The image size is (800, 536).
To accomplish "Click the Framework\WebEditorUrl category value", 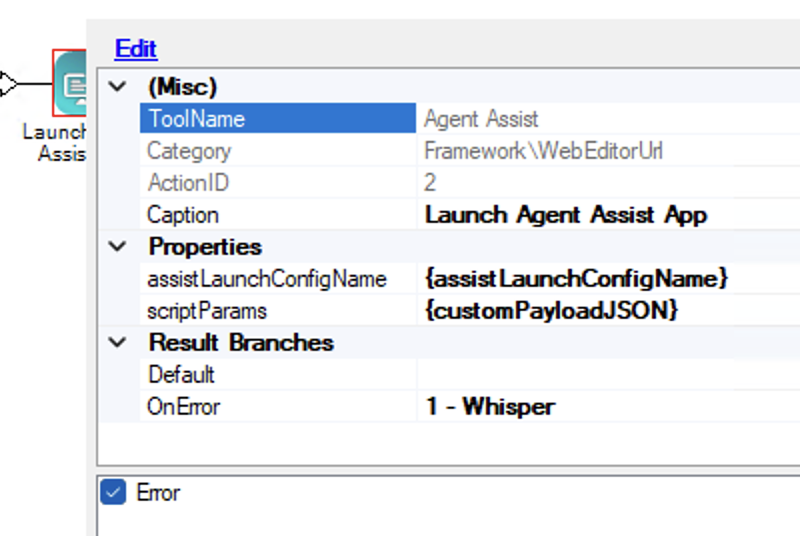I will coord(543,151).
